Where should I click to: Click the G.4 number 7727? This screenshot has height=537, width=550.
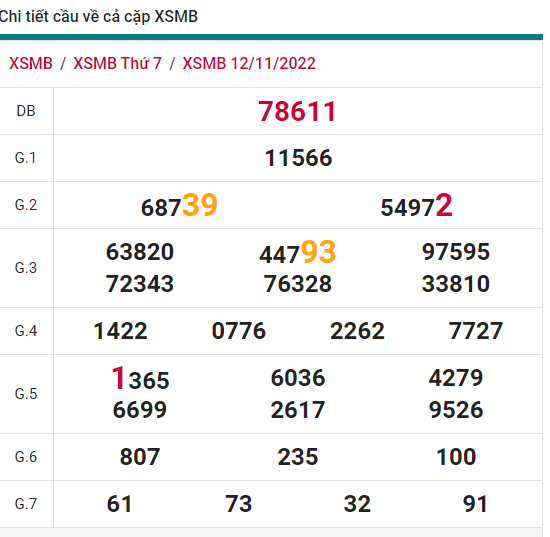[x=476, y=331]
